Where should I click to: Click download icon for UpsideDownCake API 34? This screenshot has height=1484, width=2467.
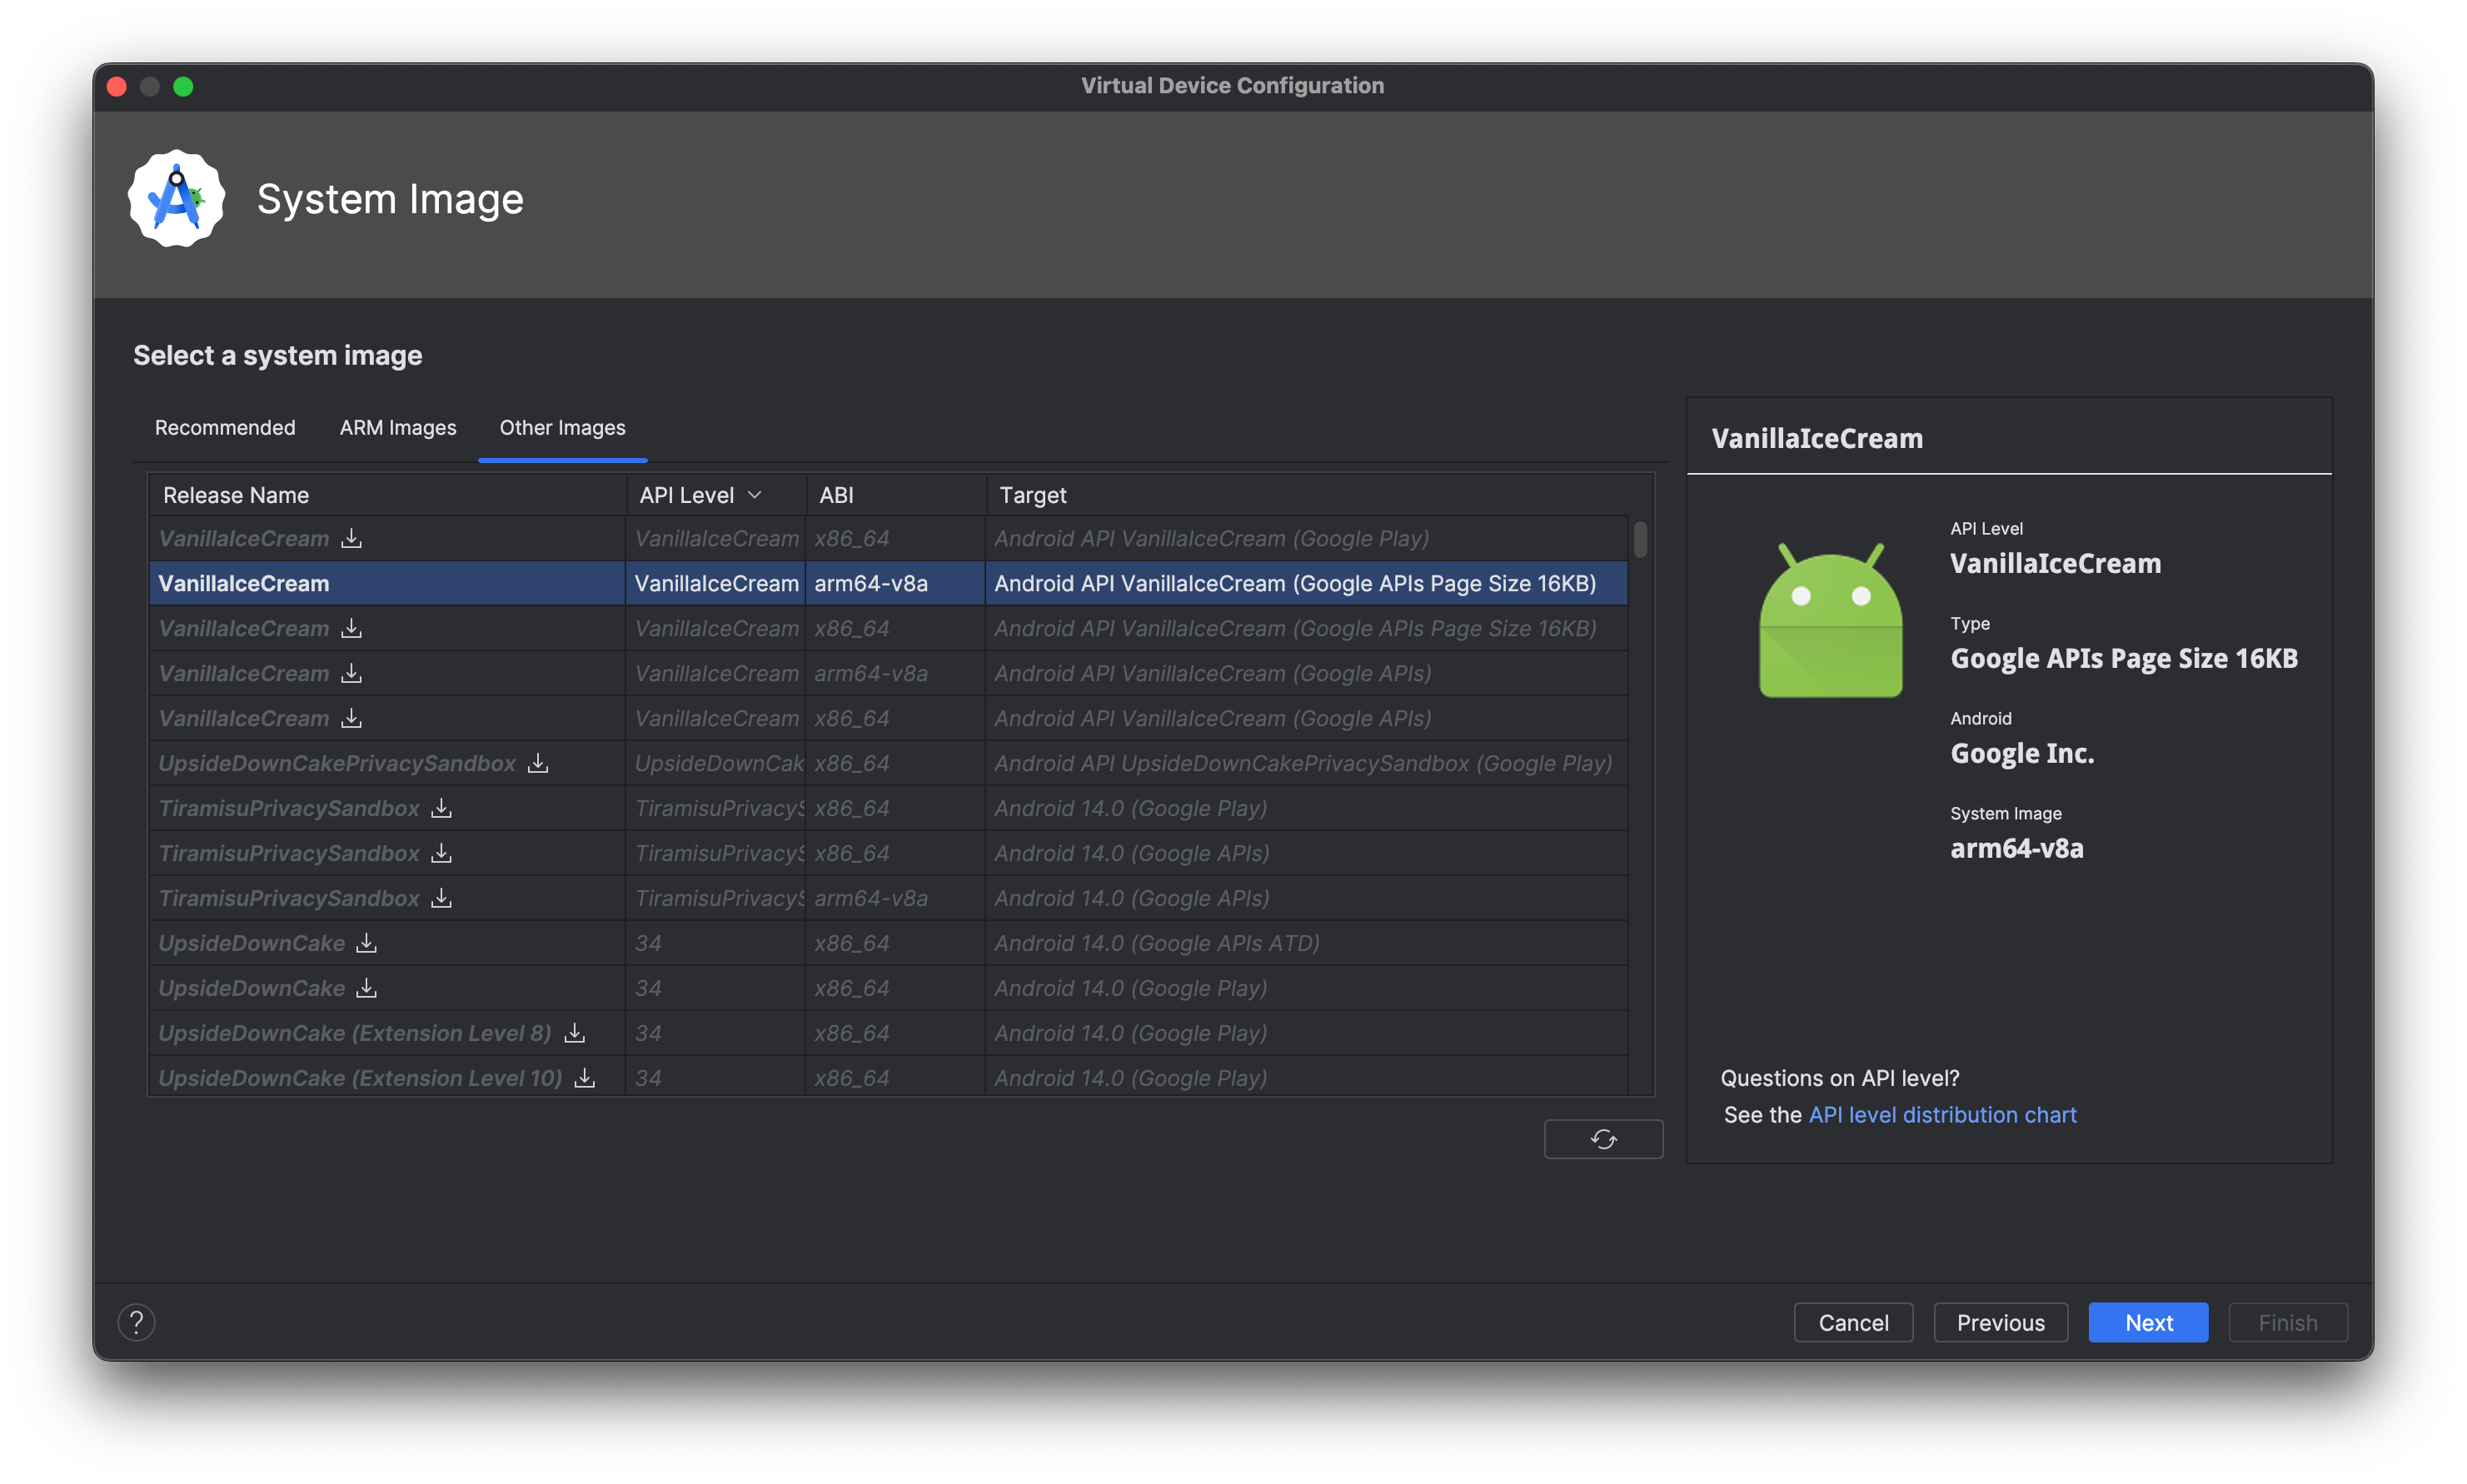tap(366, 943)
